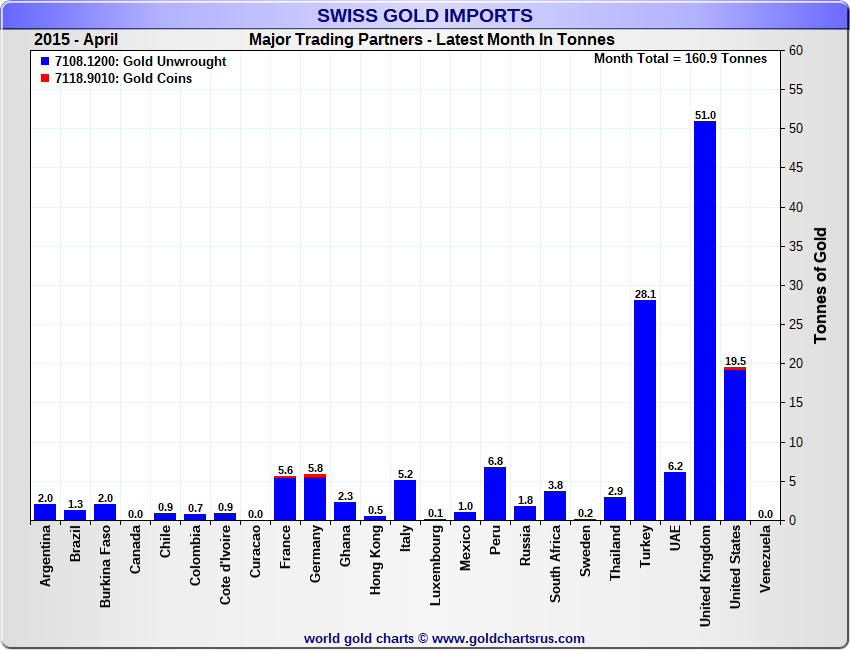Click the United States bar labeled 19.5
Screen dimensions: 850x650
(x=735, y=445)
